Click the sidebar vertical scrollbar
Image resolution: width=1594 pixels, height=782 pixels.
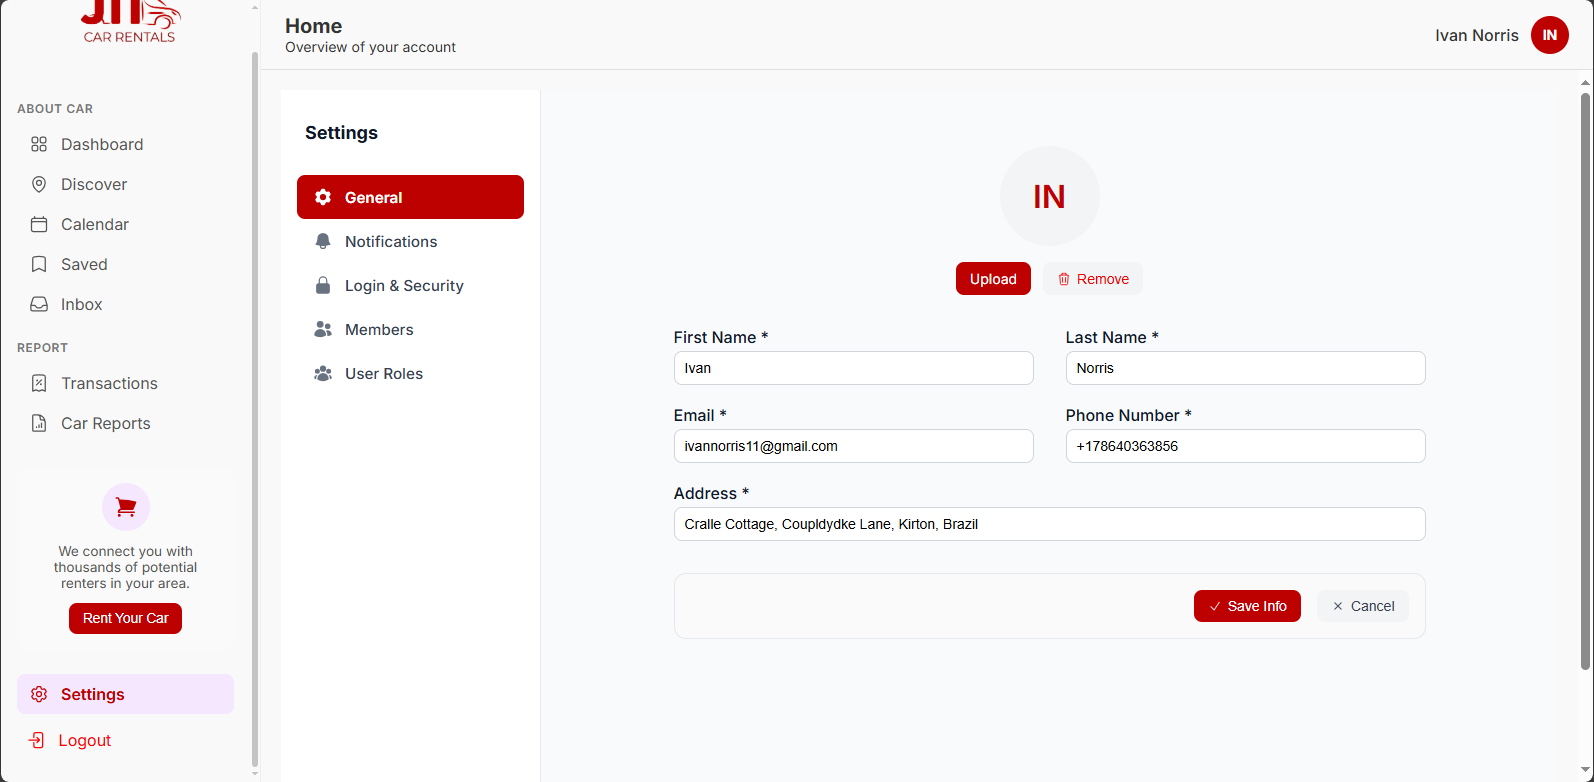point(255,410)
